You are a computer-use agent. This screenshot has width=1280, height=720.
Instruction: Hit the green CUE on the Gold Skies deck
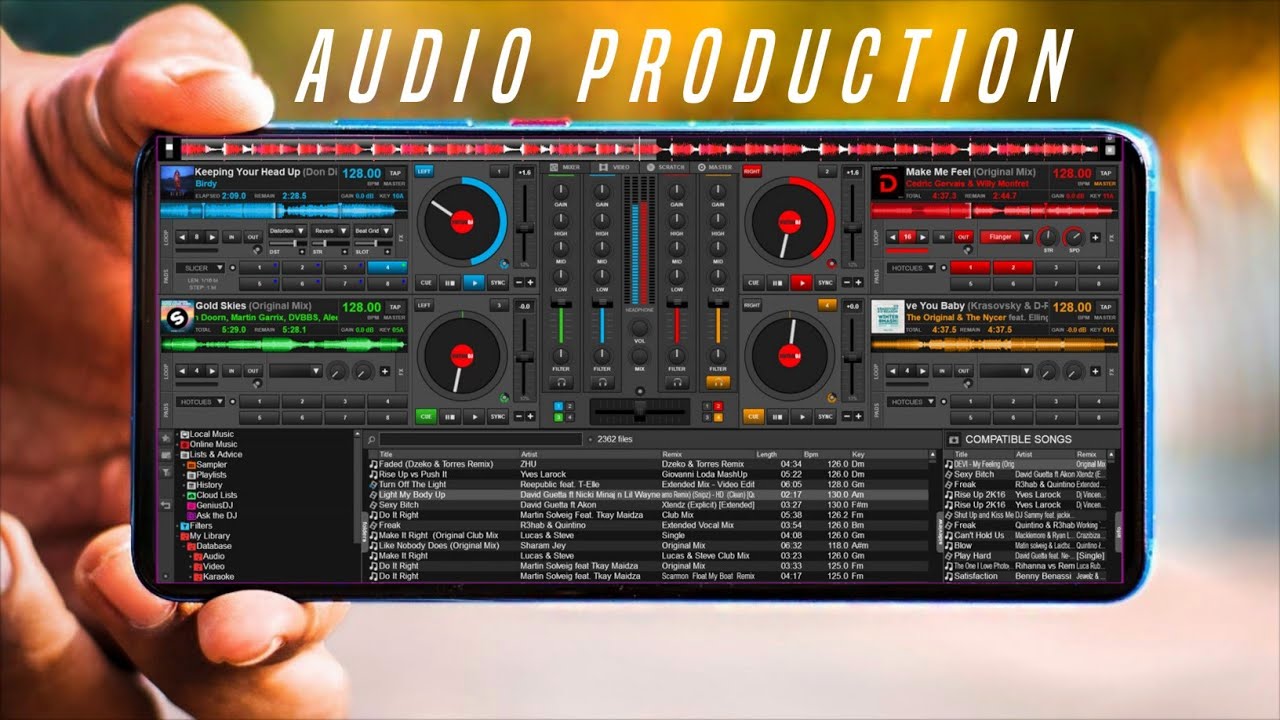[x=426, y=416]
